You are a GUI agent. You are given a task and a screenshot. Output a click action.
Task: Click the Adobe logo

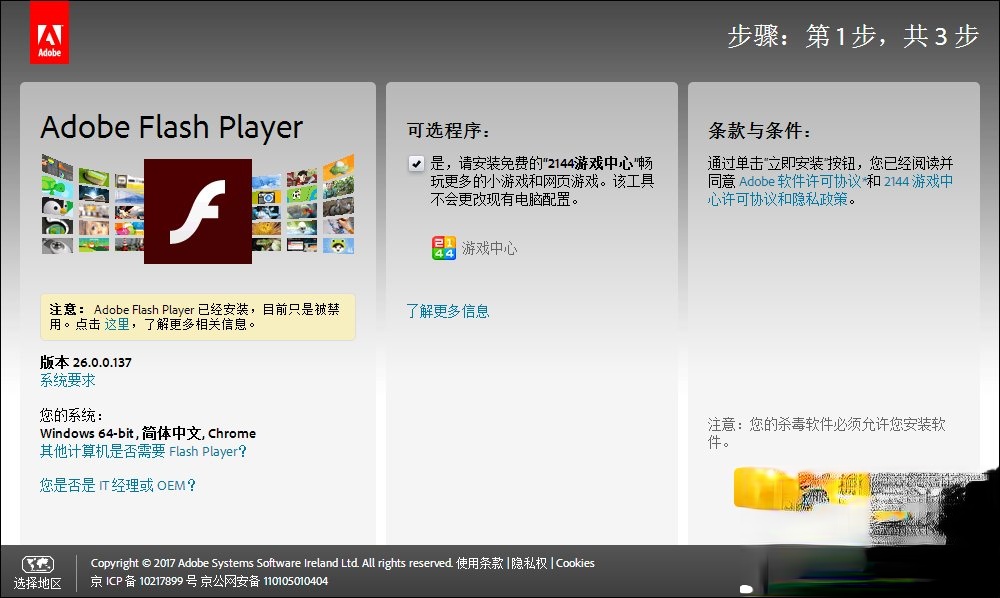coord(49,32)
